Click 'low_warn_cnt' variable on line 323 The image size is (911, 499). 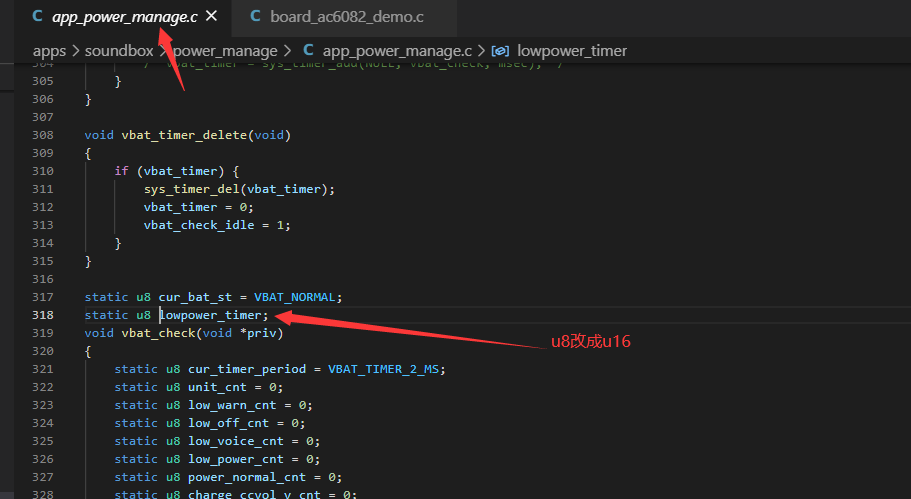coord(232,405)
